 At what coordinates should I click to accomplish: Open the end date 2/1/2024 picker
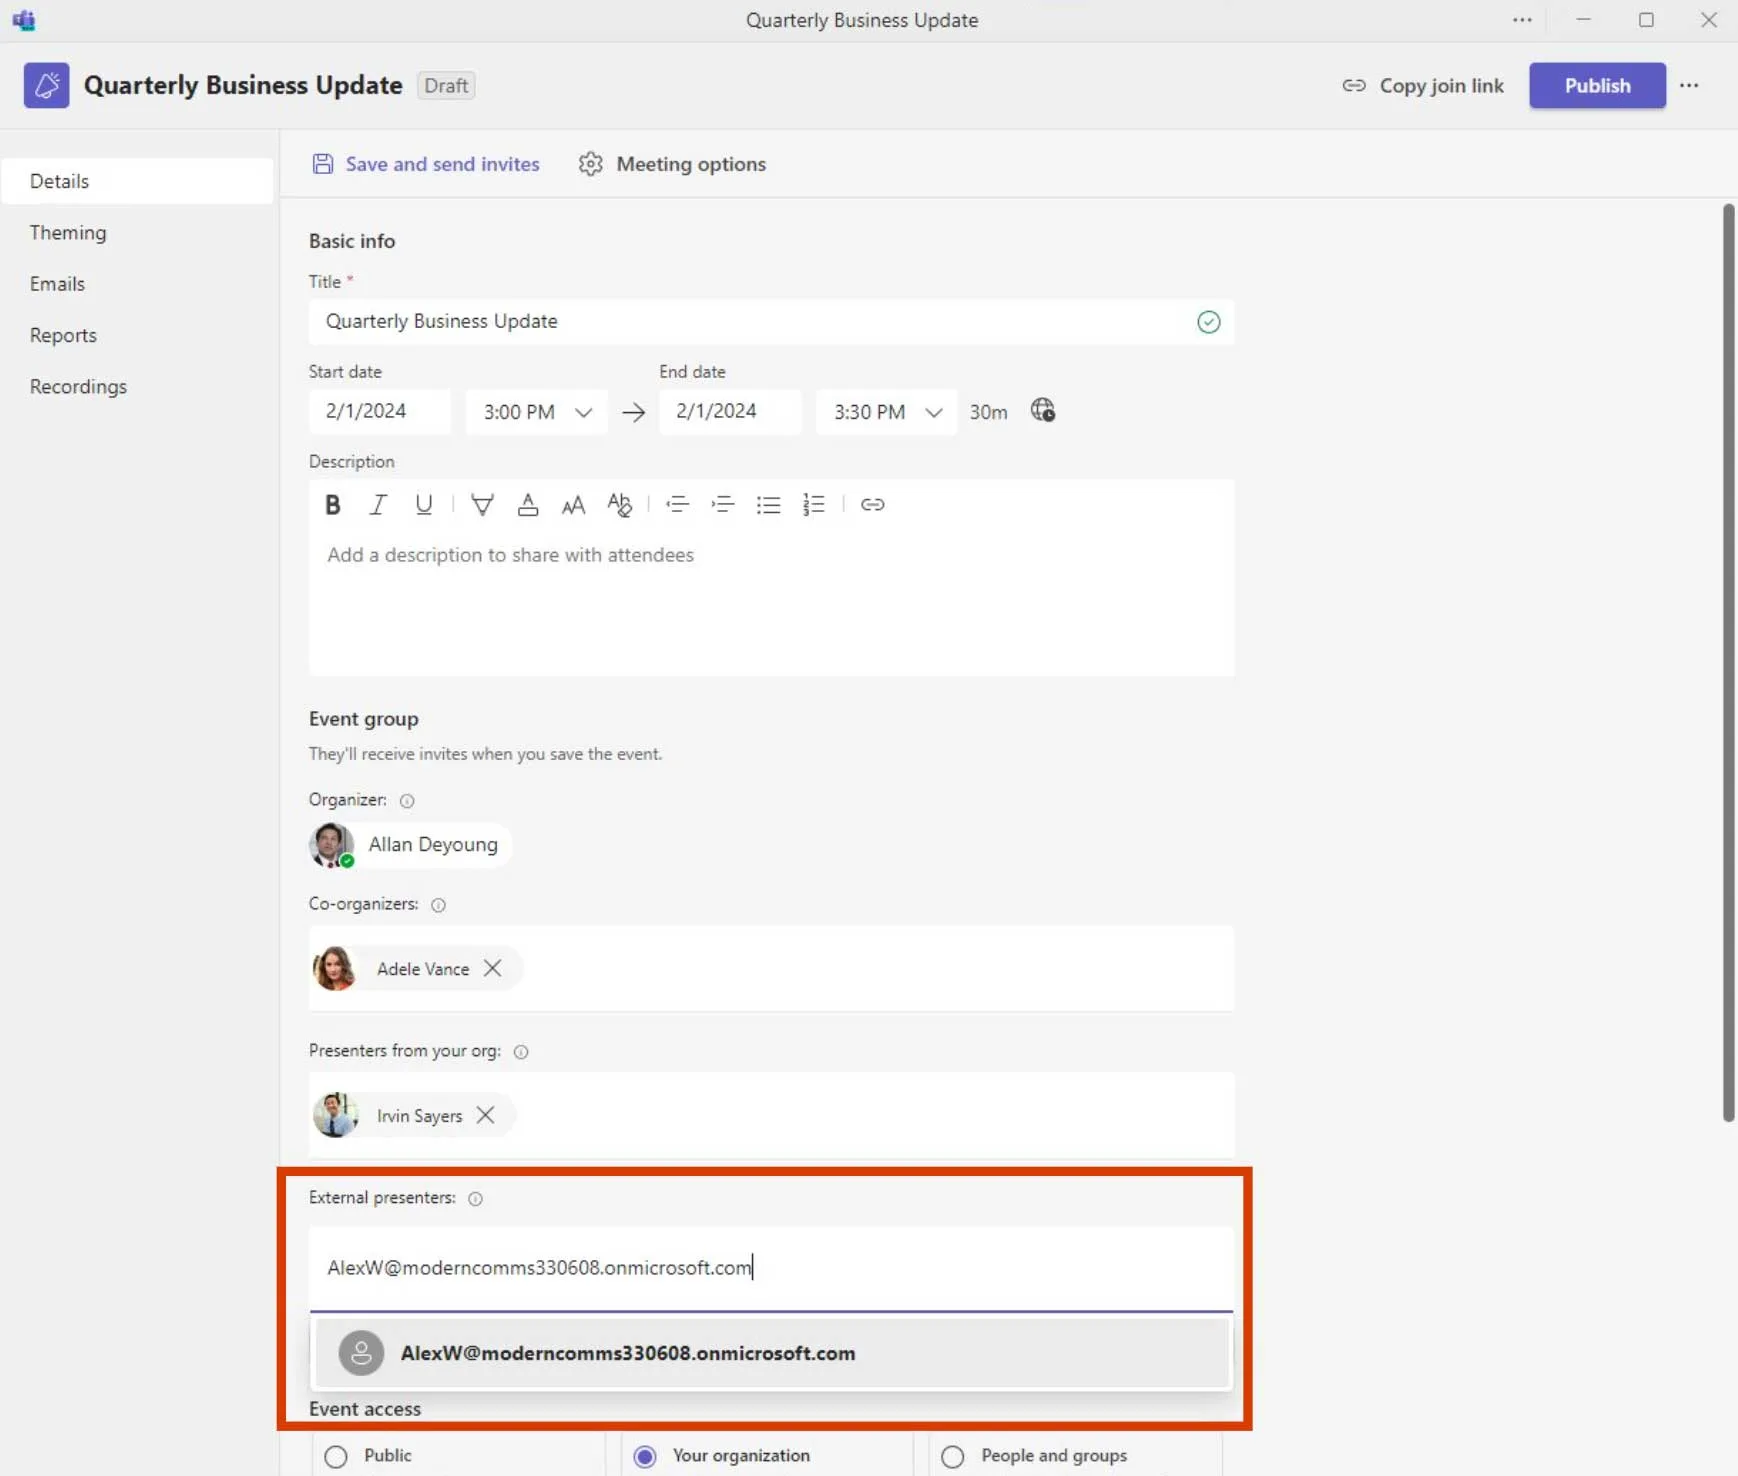coord(730,412)
